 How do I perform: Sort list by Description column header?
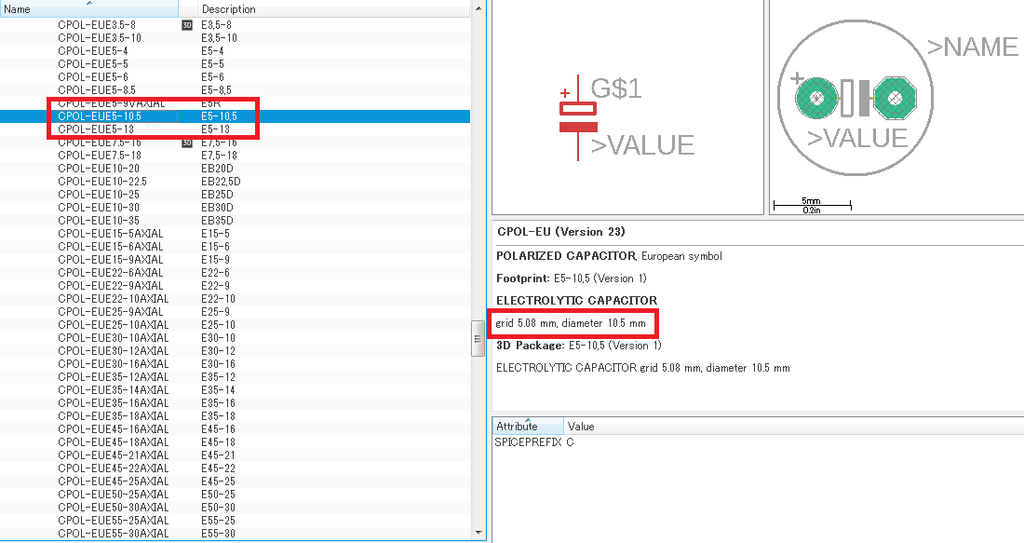334,8
